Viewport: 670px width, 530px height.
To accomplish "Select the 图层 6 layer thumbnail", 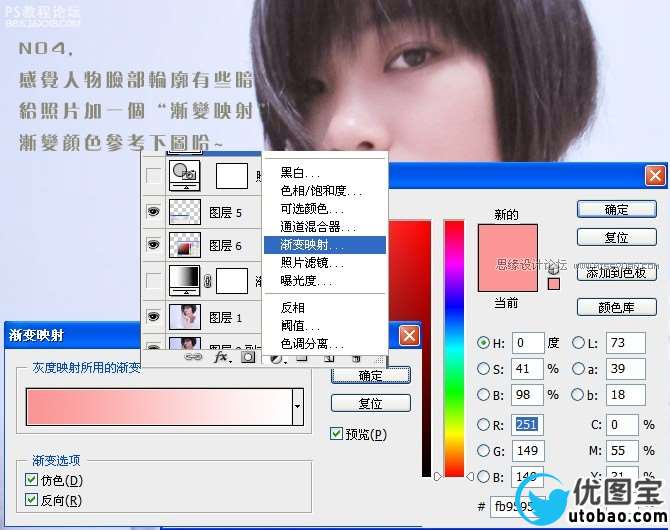I will (185, 245).
